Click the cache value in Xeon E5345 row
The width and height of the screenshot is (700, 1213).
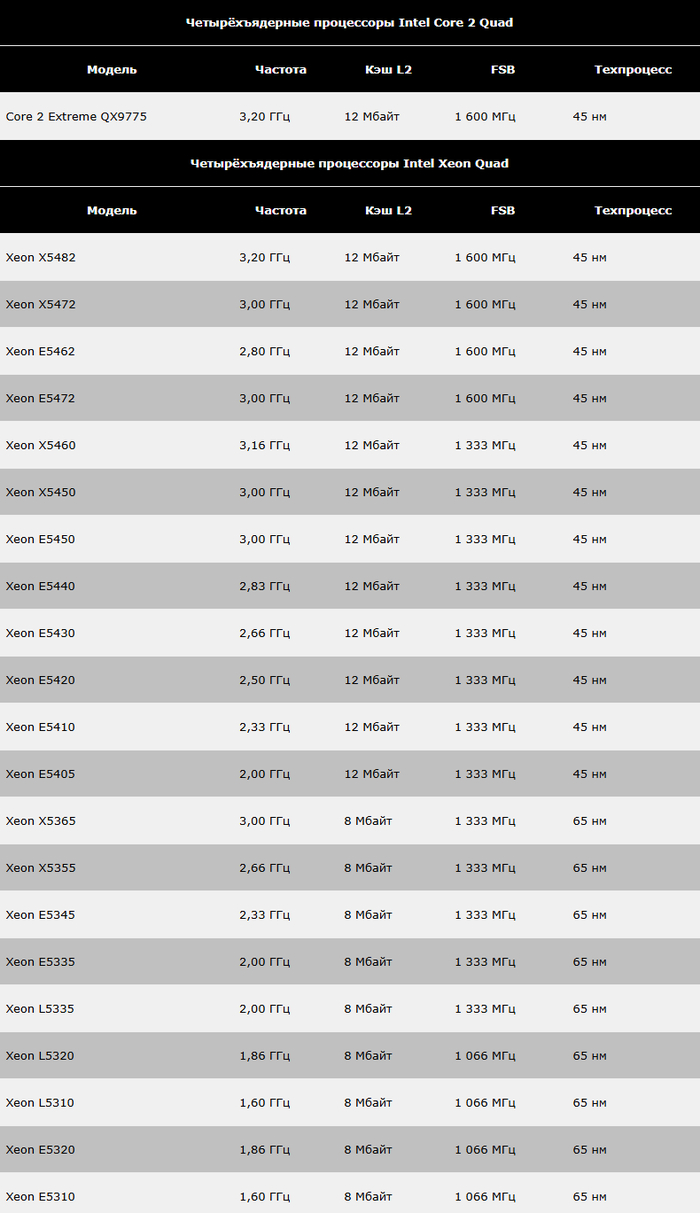pos(368,916)
